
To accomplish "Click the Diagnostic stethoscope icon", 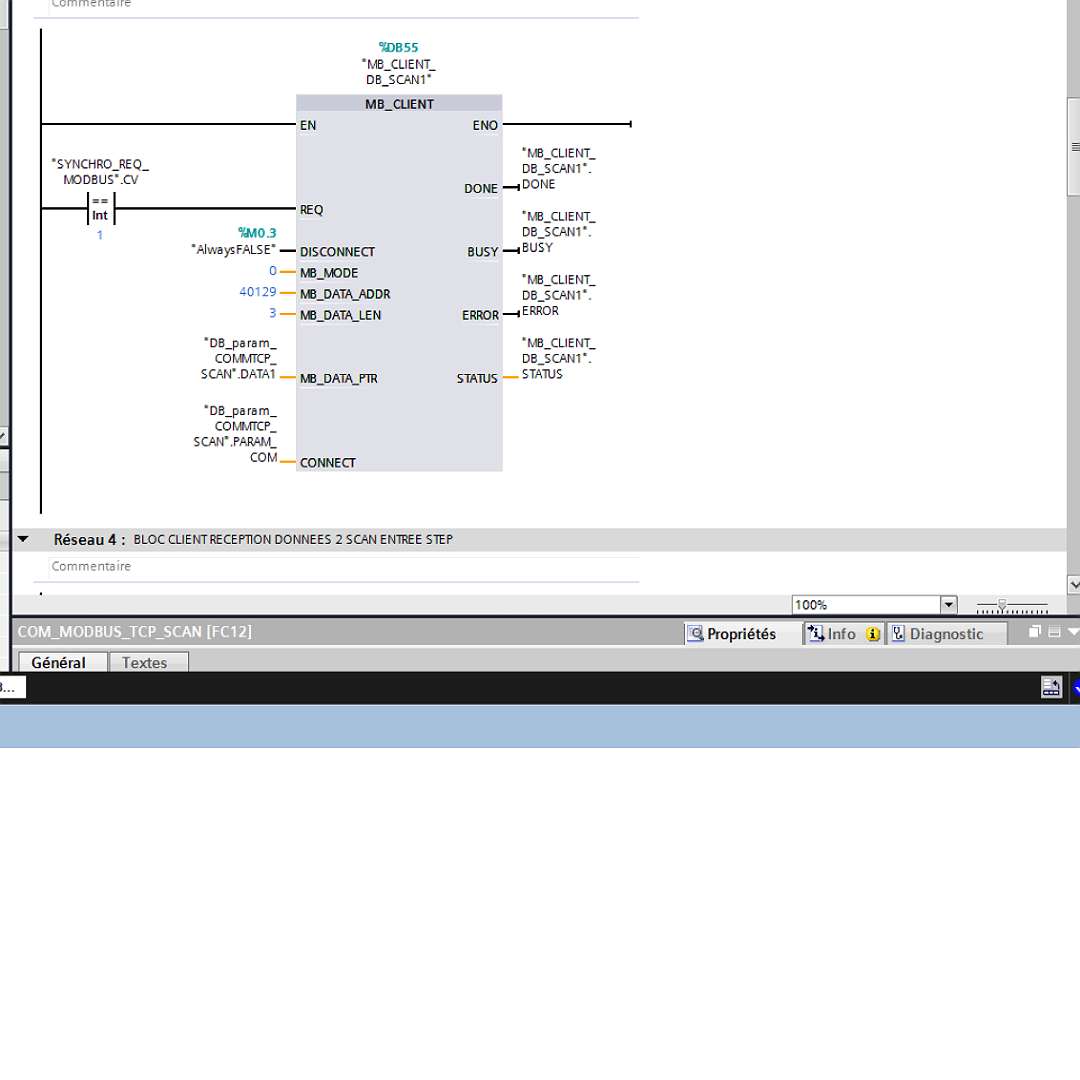I will [898, 634].
